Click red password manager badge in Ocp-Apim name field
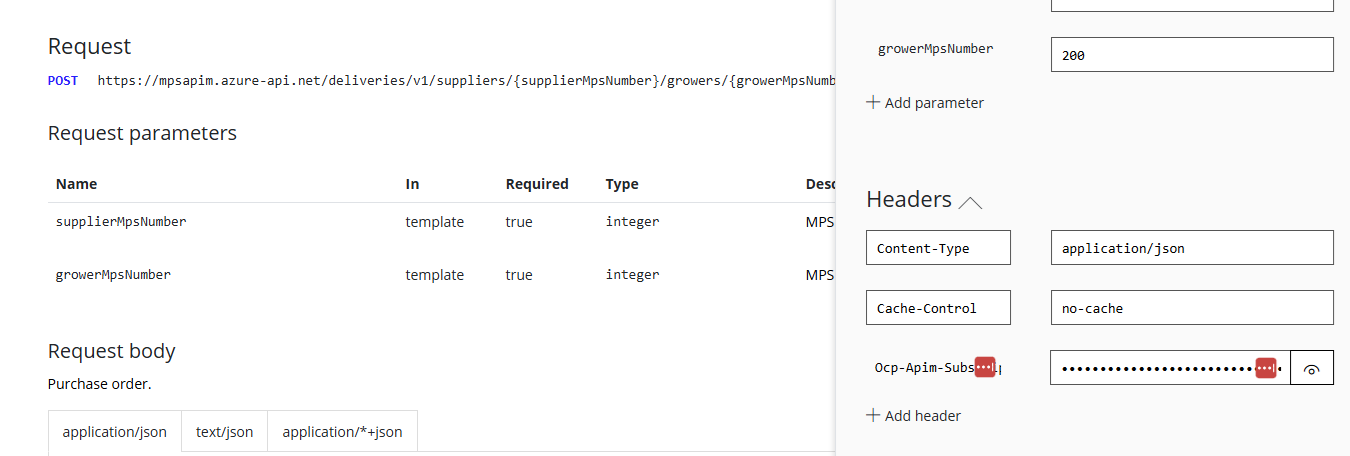The height and width of the screenshot is (456, 1350). point(985,367)
